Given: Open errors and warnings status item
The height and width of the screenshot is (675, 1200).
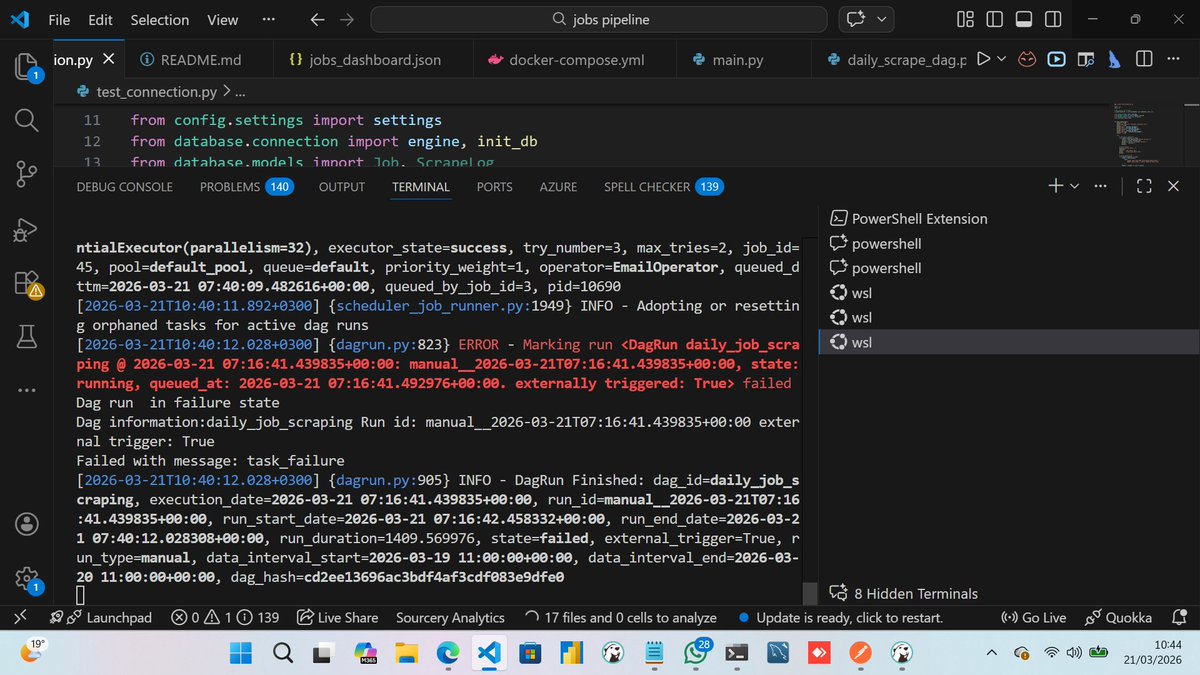Looking at the screenshot, I should pyautogui.click(x=225, y=618).
